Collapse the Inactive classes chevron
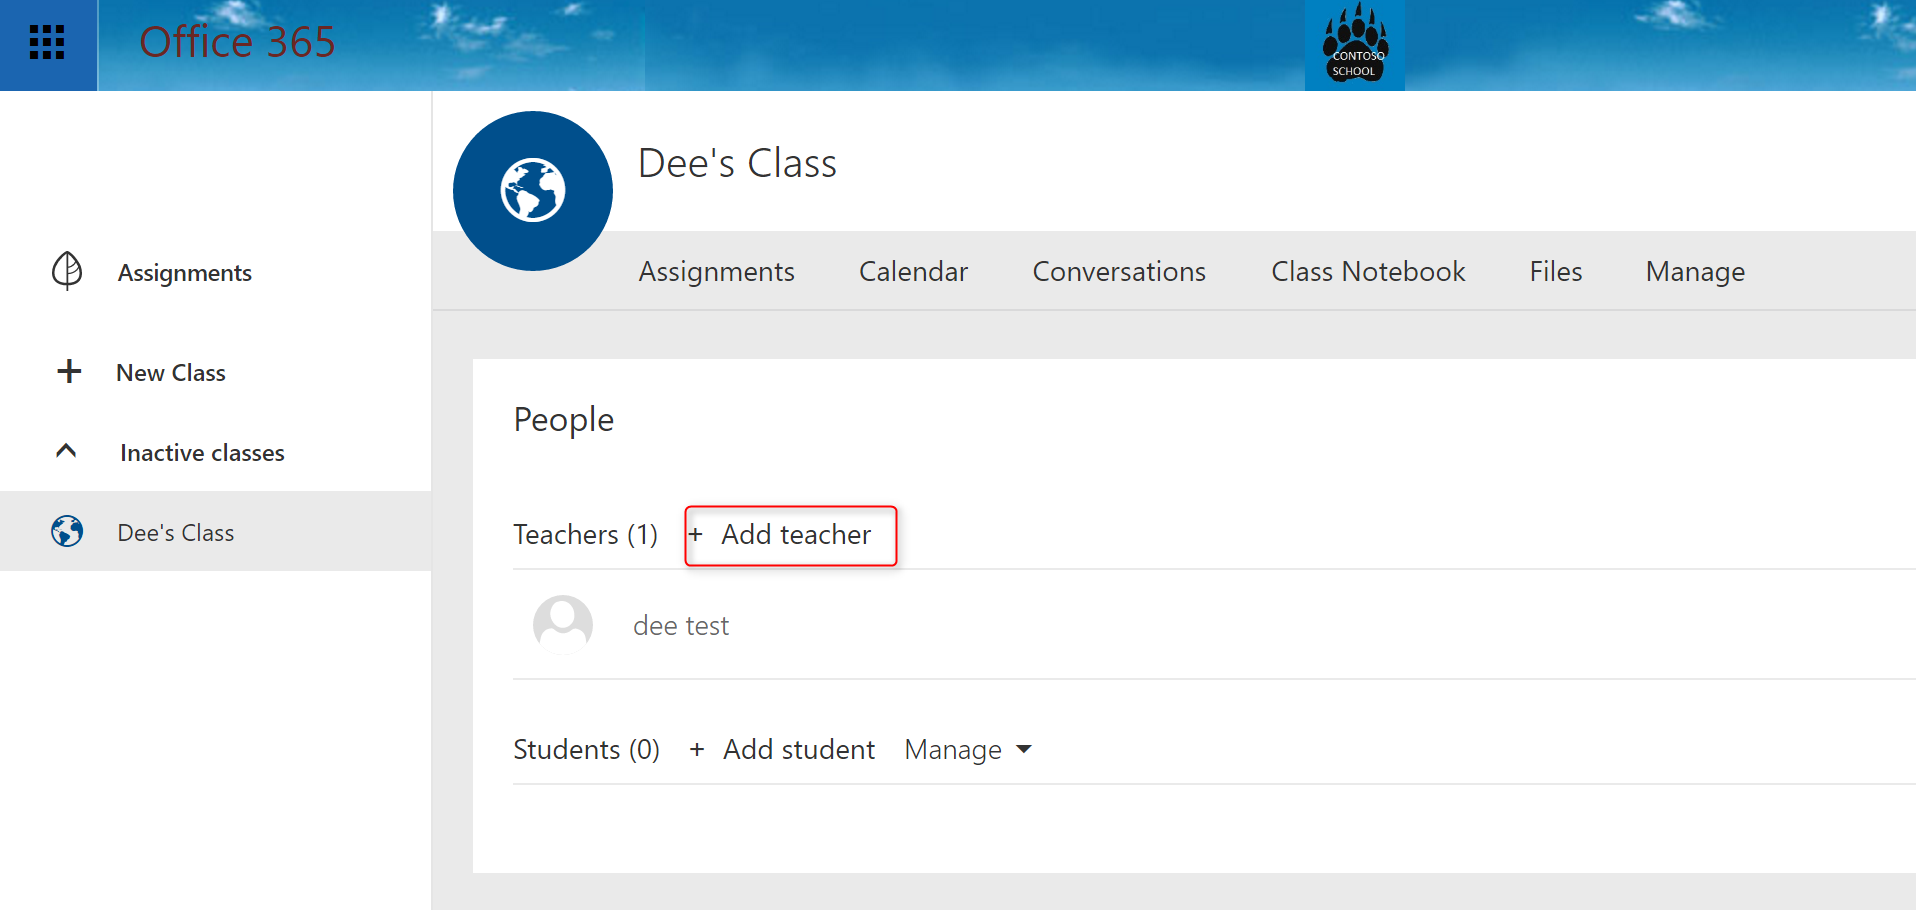Screen dimensions: 1916x910 66,451
